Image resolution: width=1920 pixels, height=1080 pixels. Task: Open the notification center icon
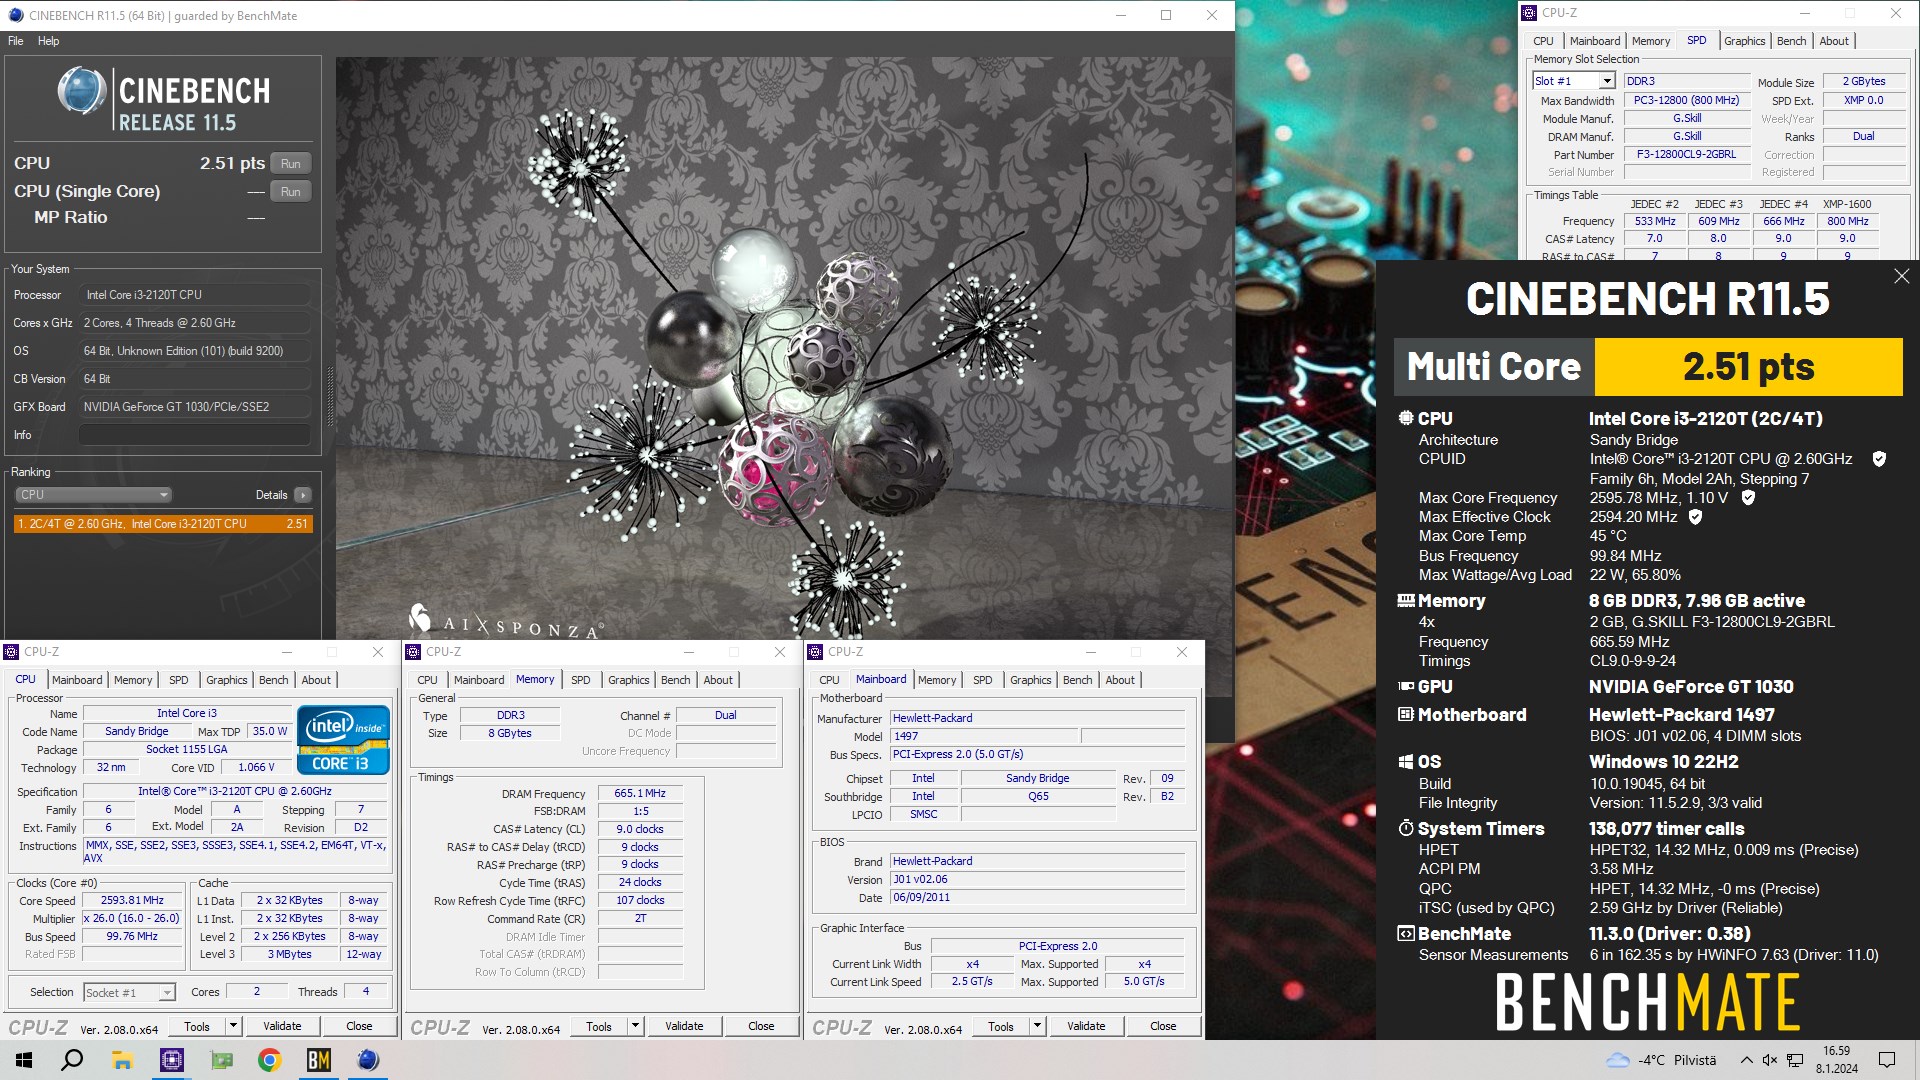coord(1887,1060)
